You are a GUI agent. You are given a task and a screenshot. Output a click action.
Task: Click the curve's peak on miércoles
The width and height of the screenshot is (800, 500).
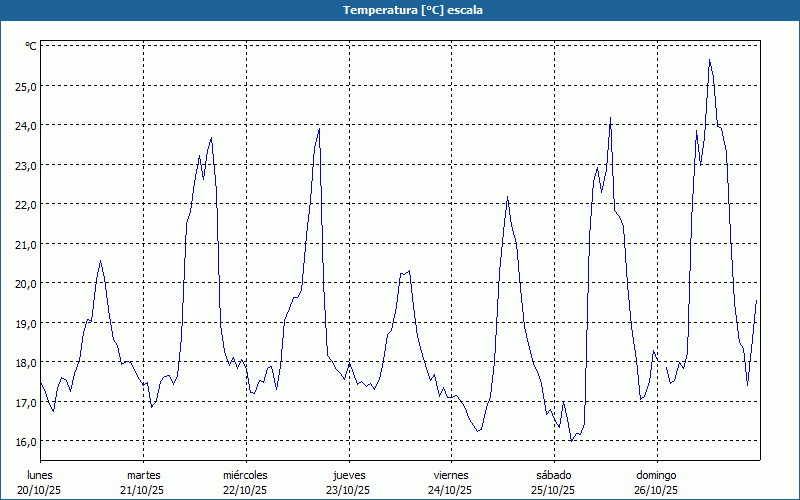tap(319, 128)
